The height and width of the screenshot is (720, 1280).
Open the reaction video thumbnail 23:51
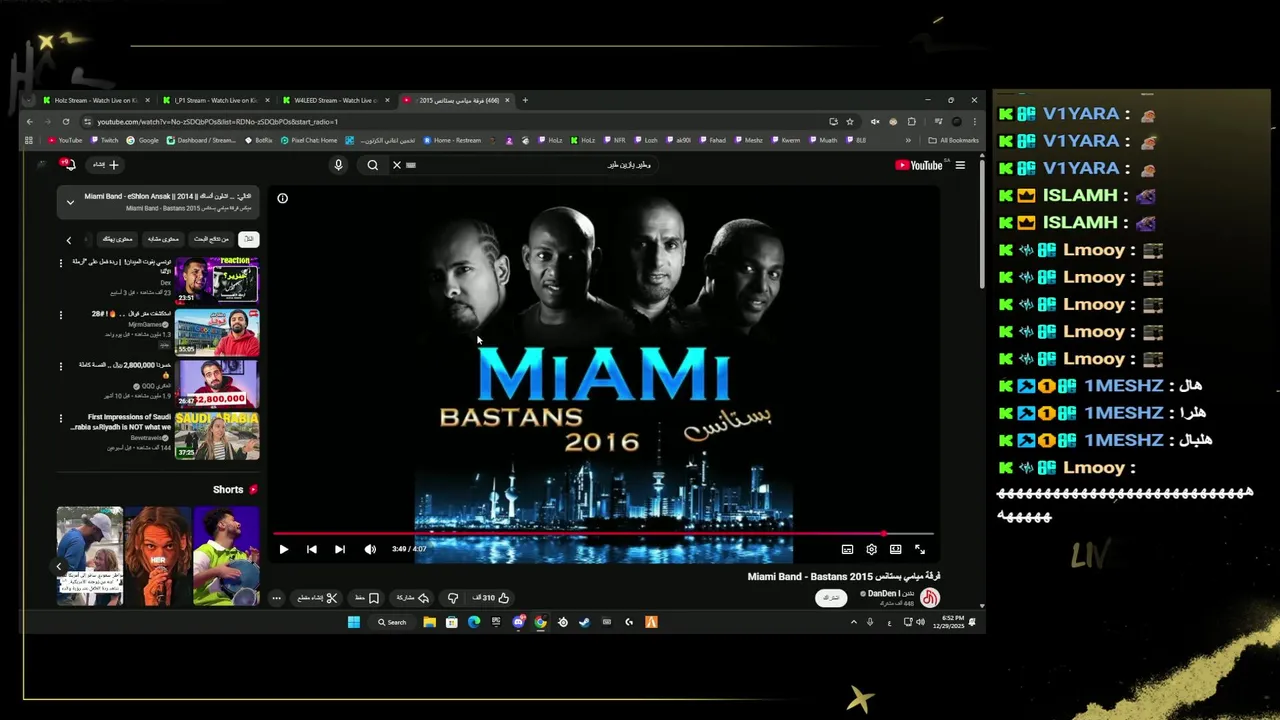pyautogui.click(x=217, y=280)
